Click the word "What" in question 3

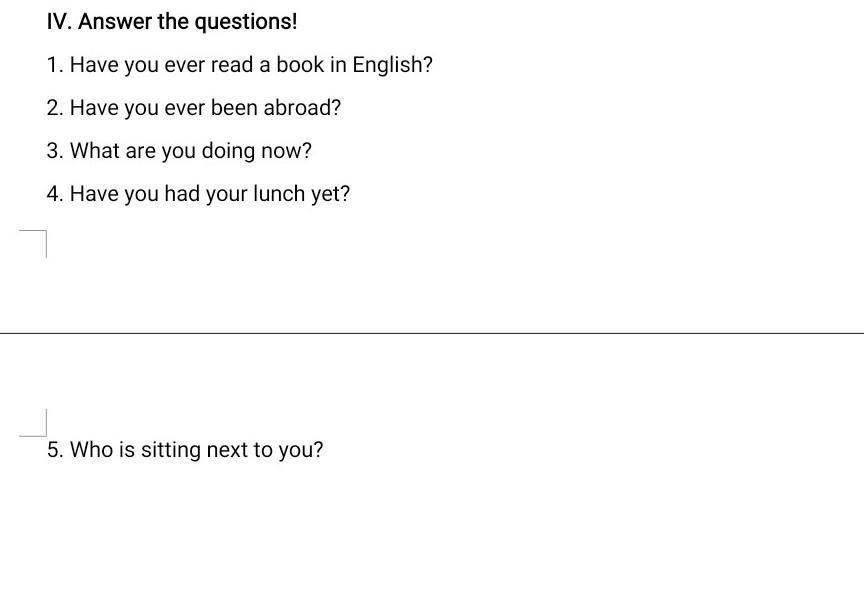(x=95, y=151)
